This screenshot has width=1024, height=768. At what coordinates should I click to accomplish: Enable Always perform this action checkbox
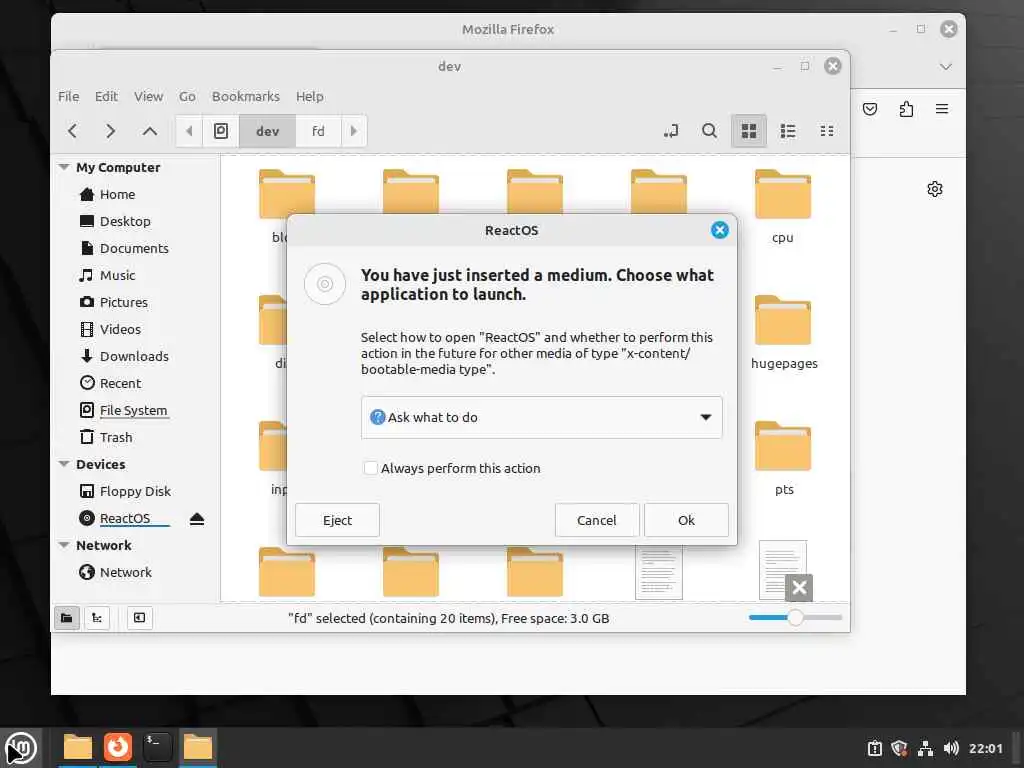point(370,468)
